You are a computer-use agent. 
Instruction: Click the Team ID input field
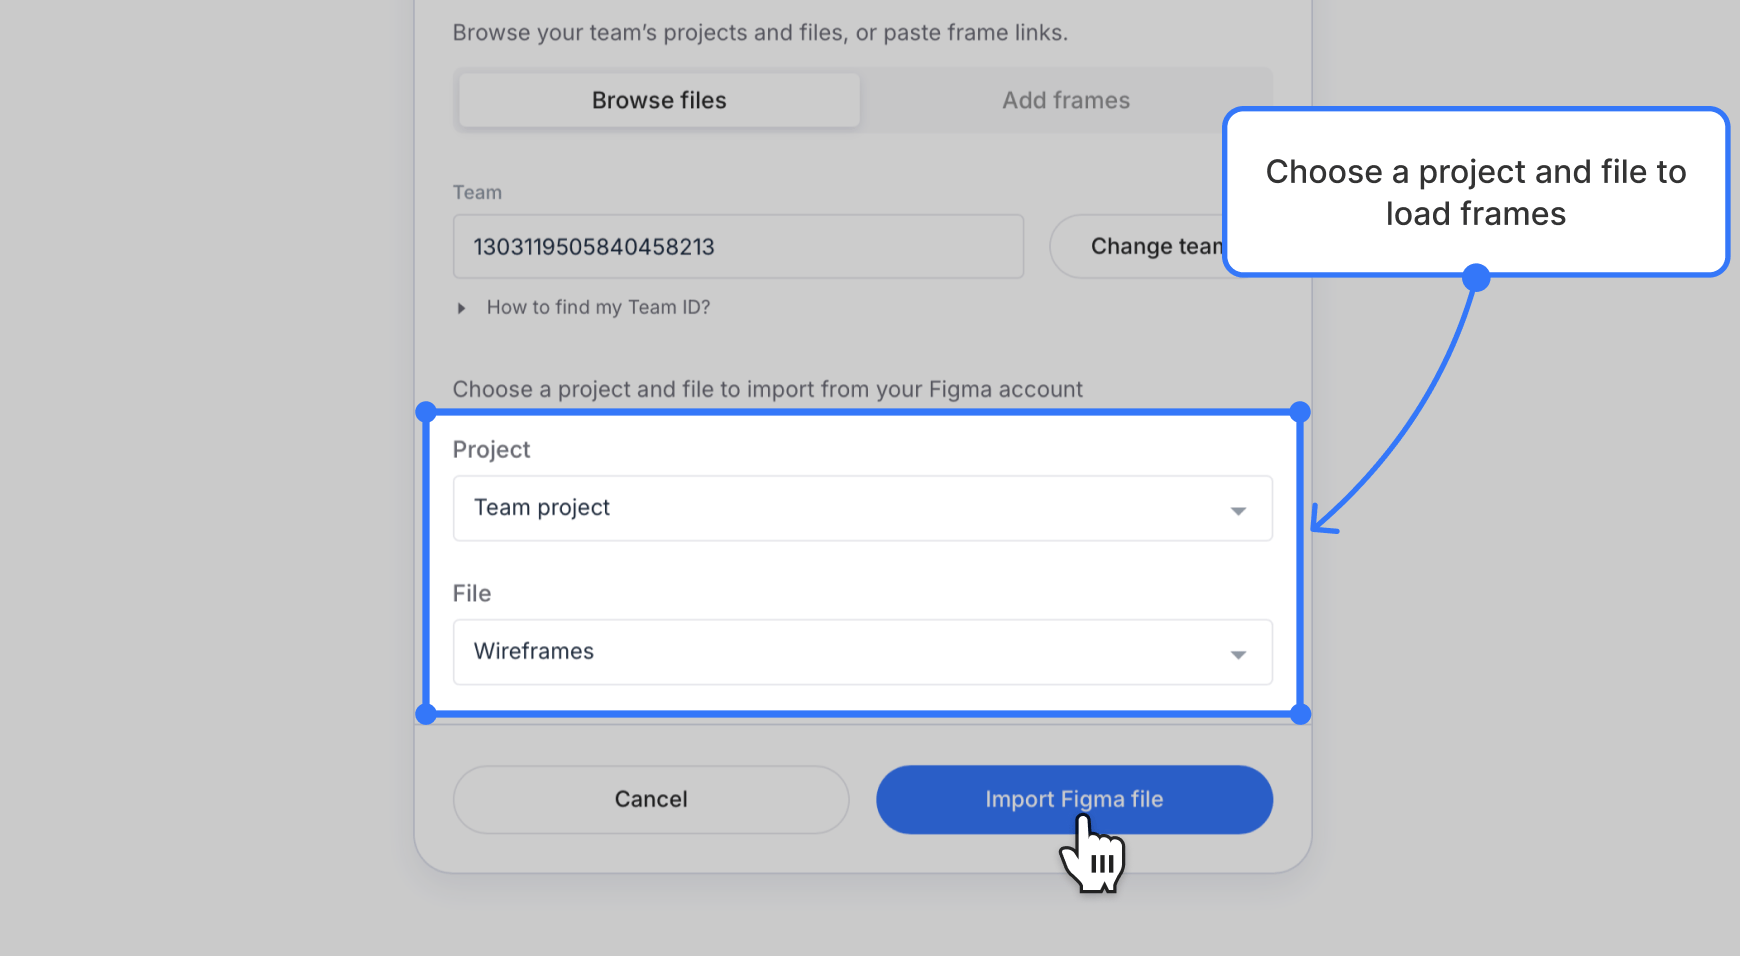(738, 246)
